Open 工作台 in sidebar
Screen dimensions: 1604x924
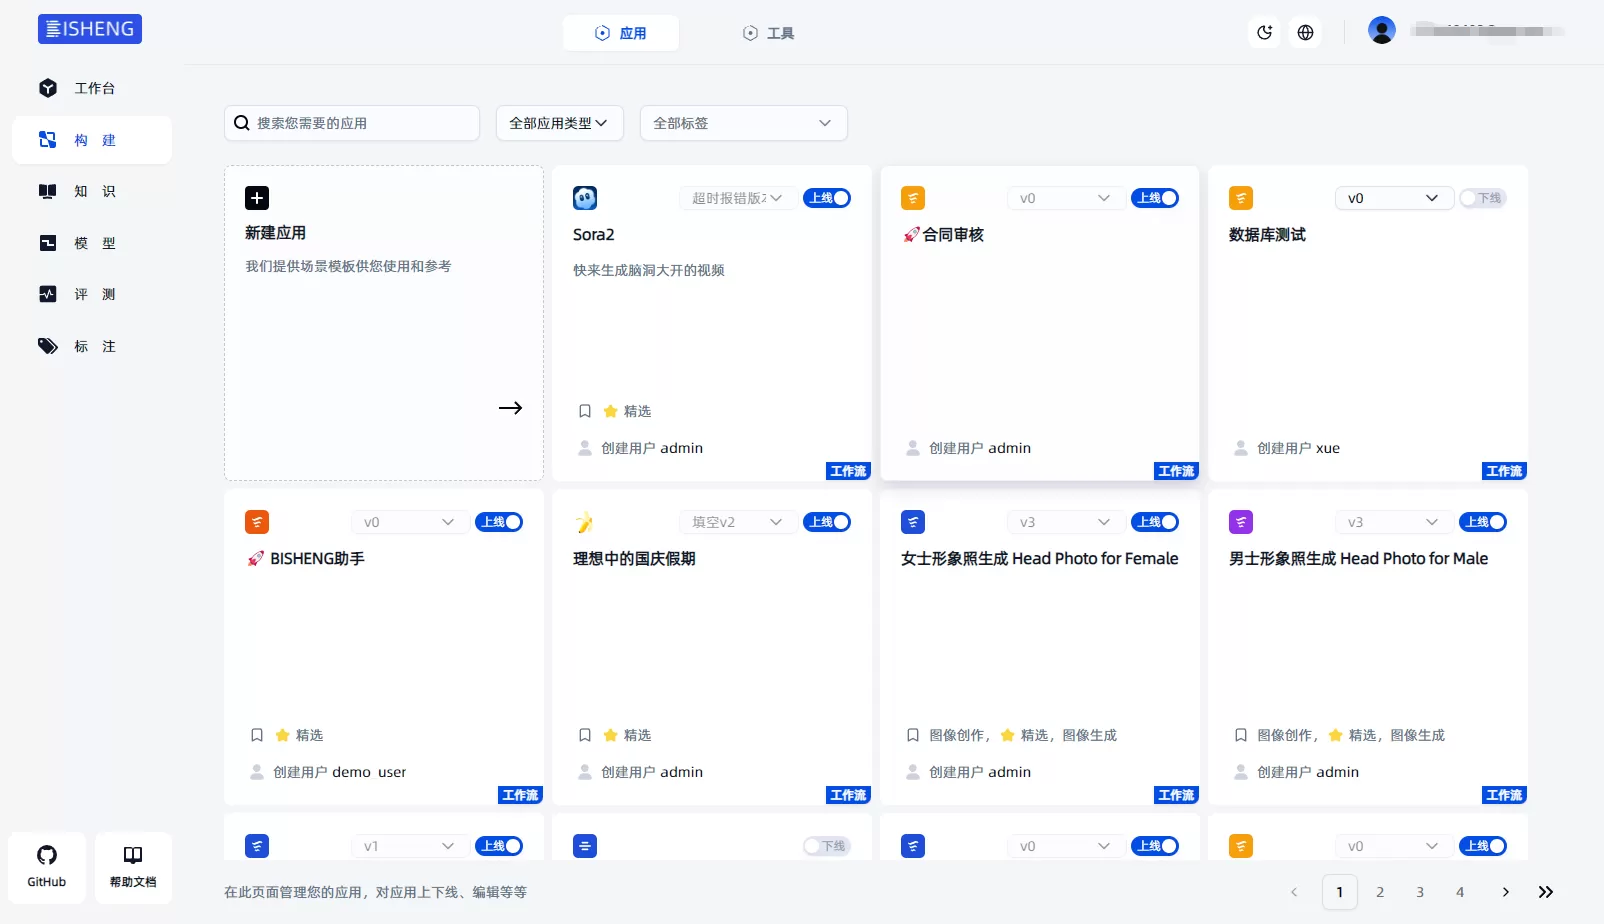point(92,88)
